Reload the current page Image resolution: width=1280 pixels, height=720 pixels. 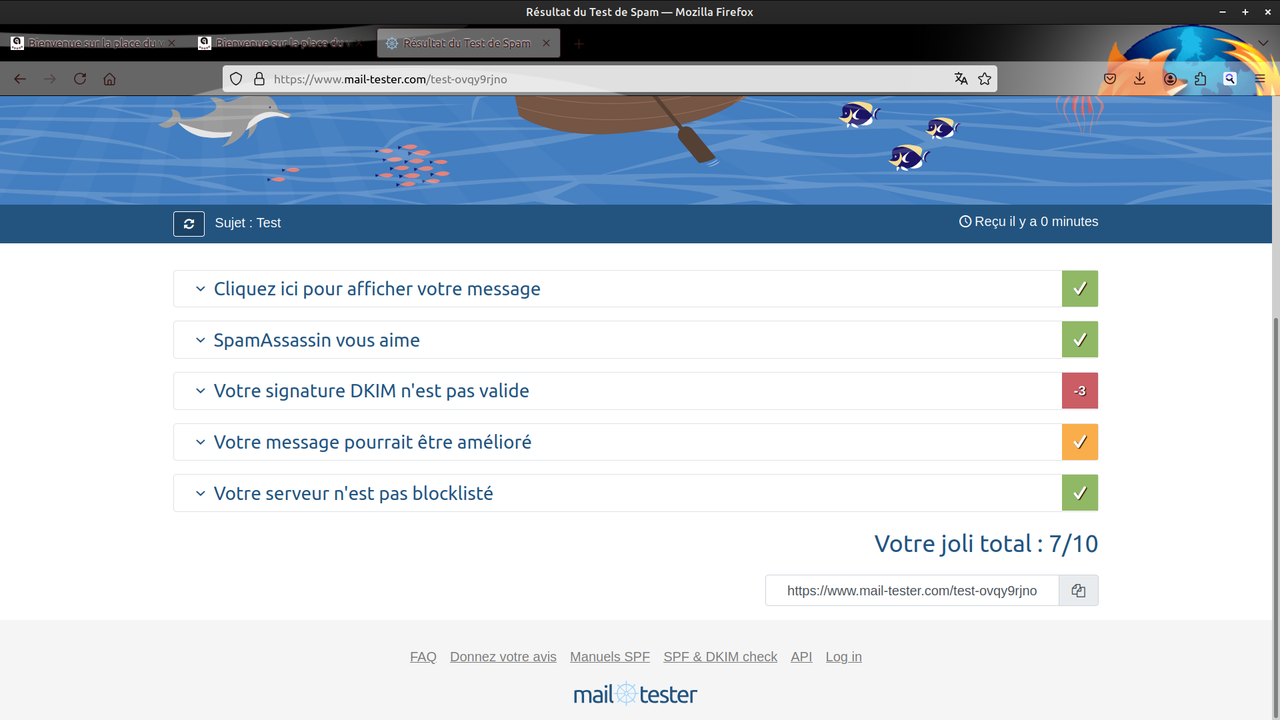click(x=80, y=79)
